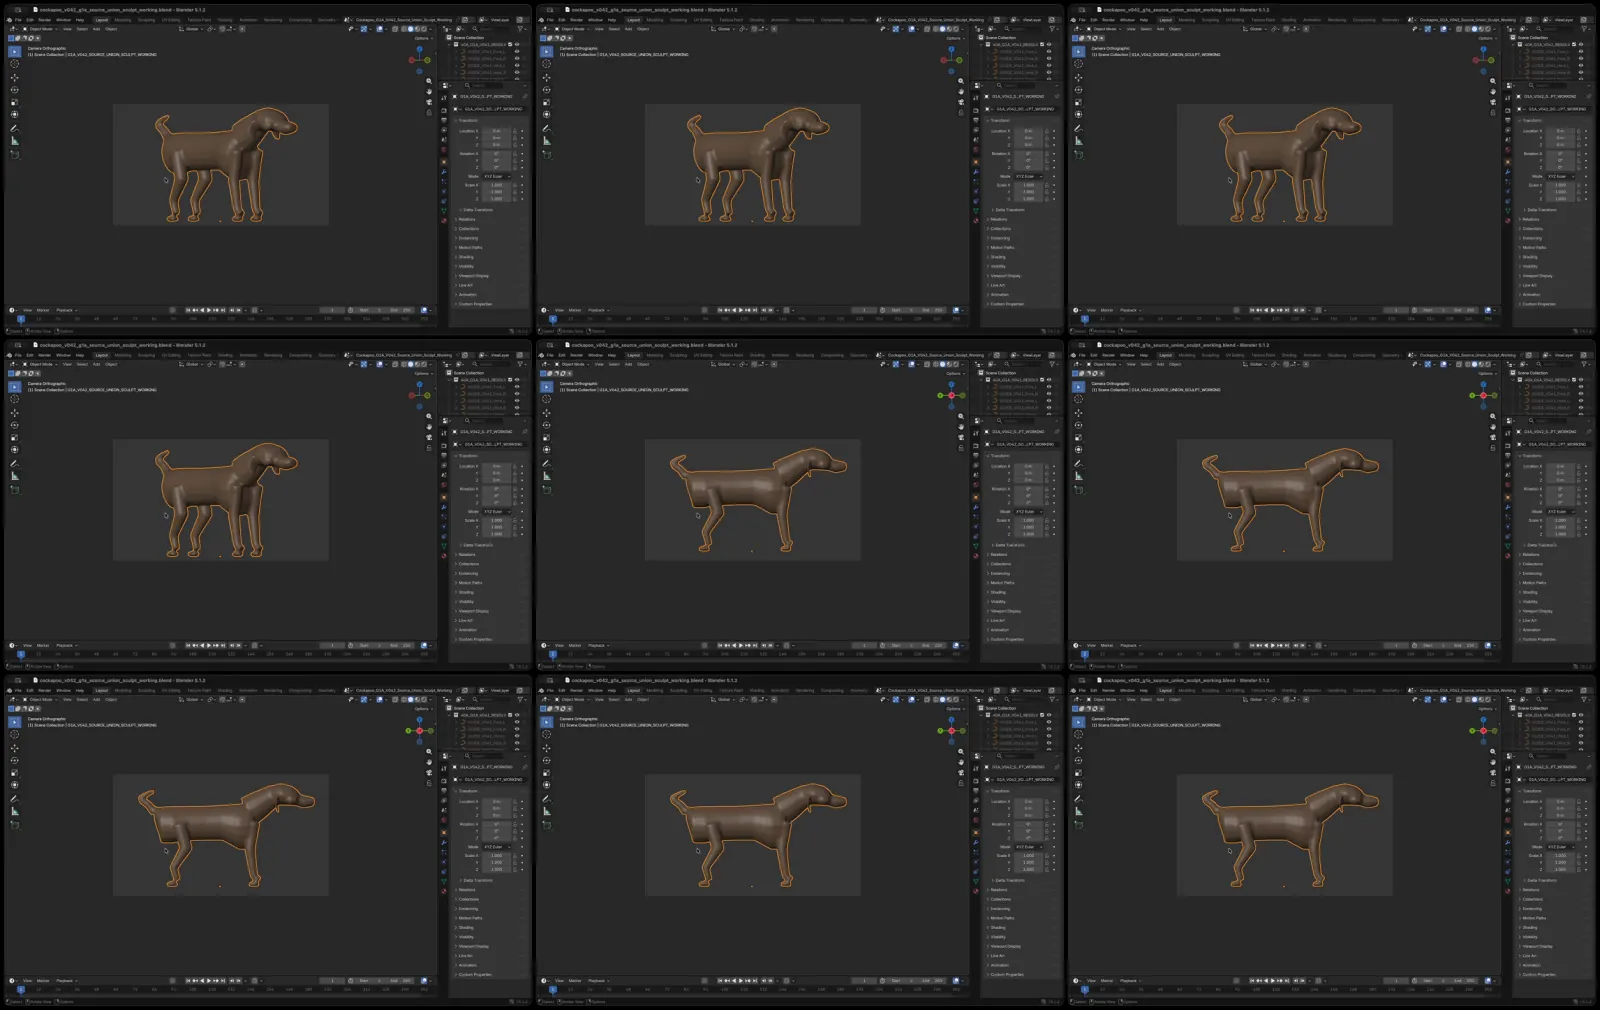Click timeline View menu in top-middle window
Screen dimensions: 1600x1010
[x=559, y=310]
